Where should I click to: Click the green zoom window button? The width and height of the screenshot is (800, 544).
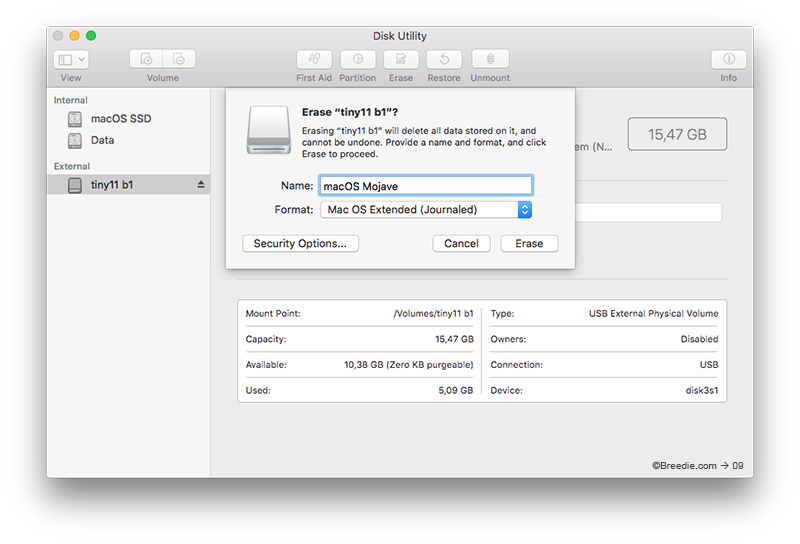pyautogui.click(x=91, y=35)
